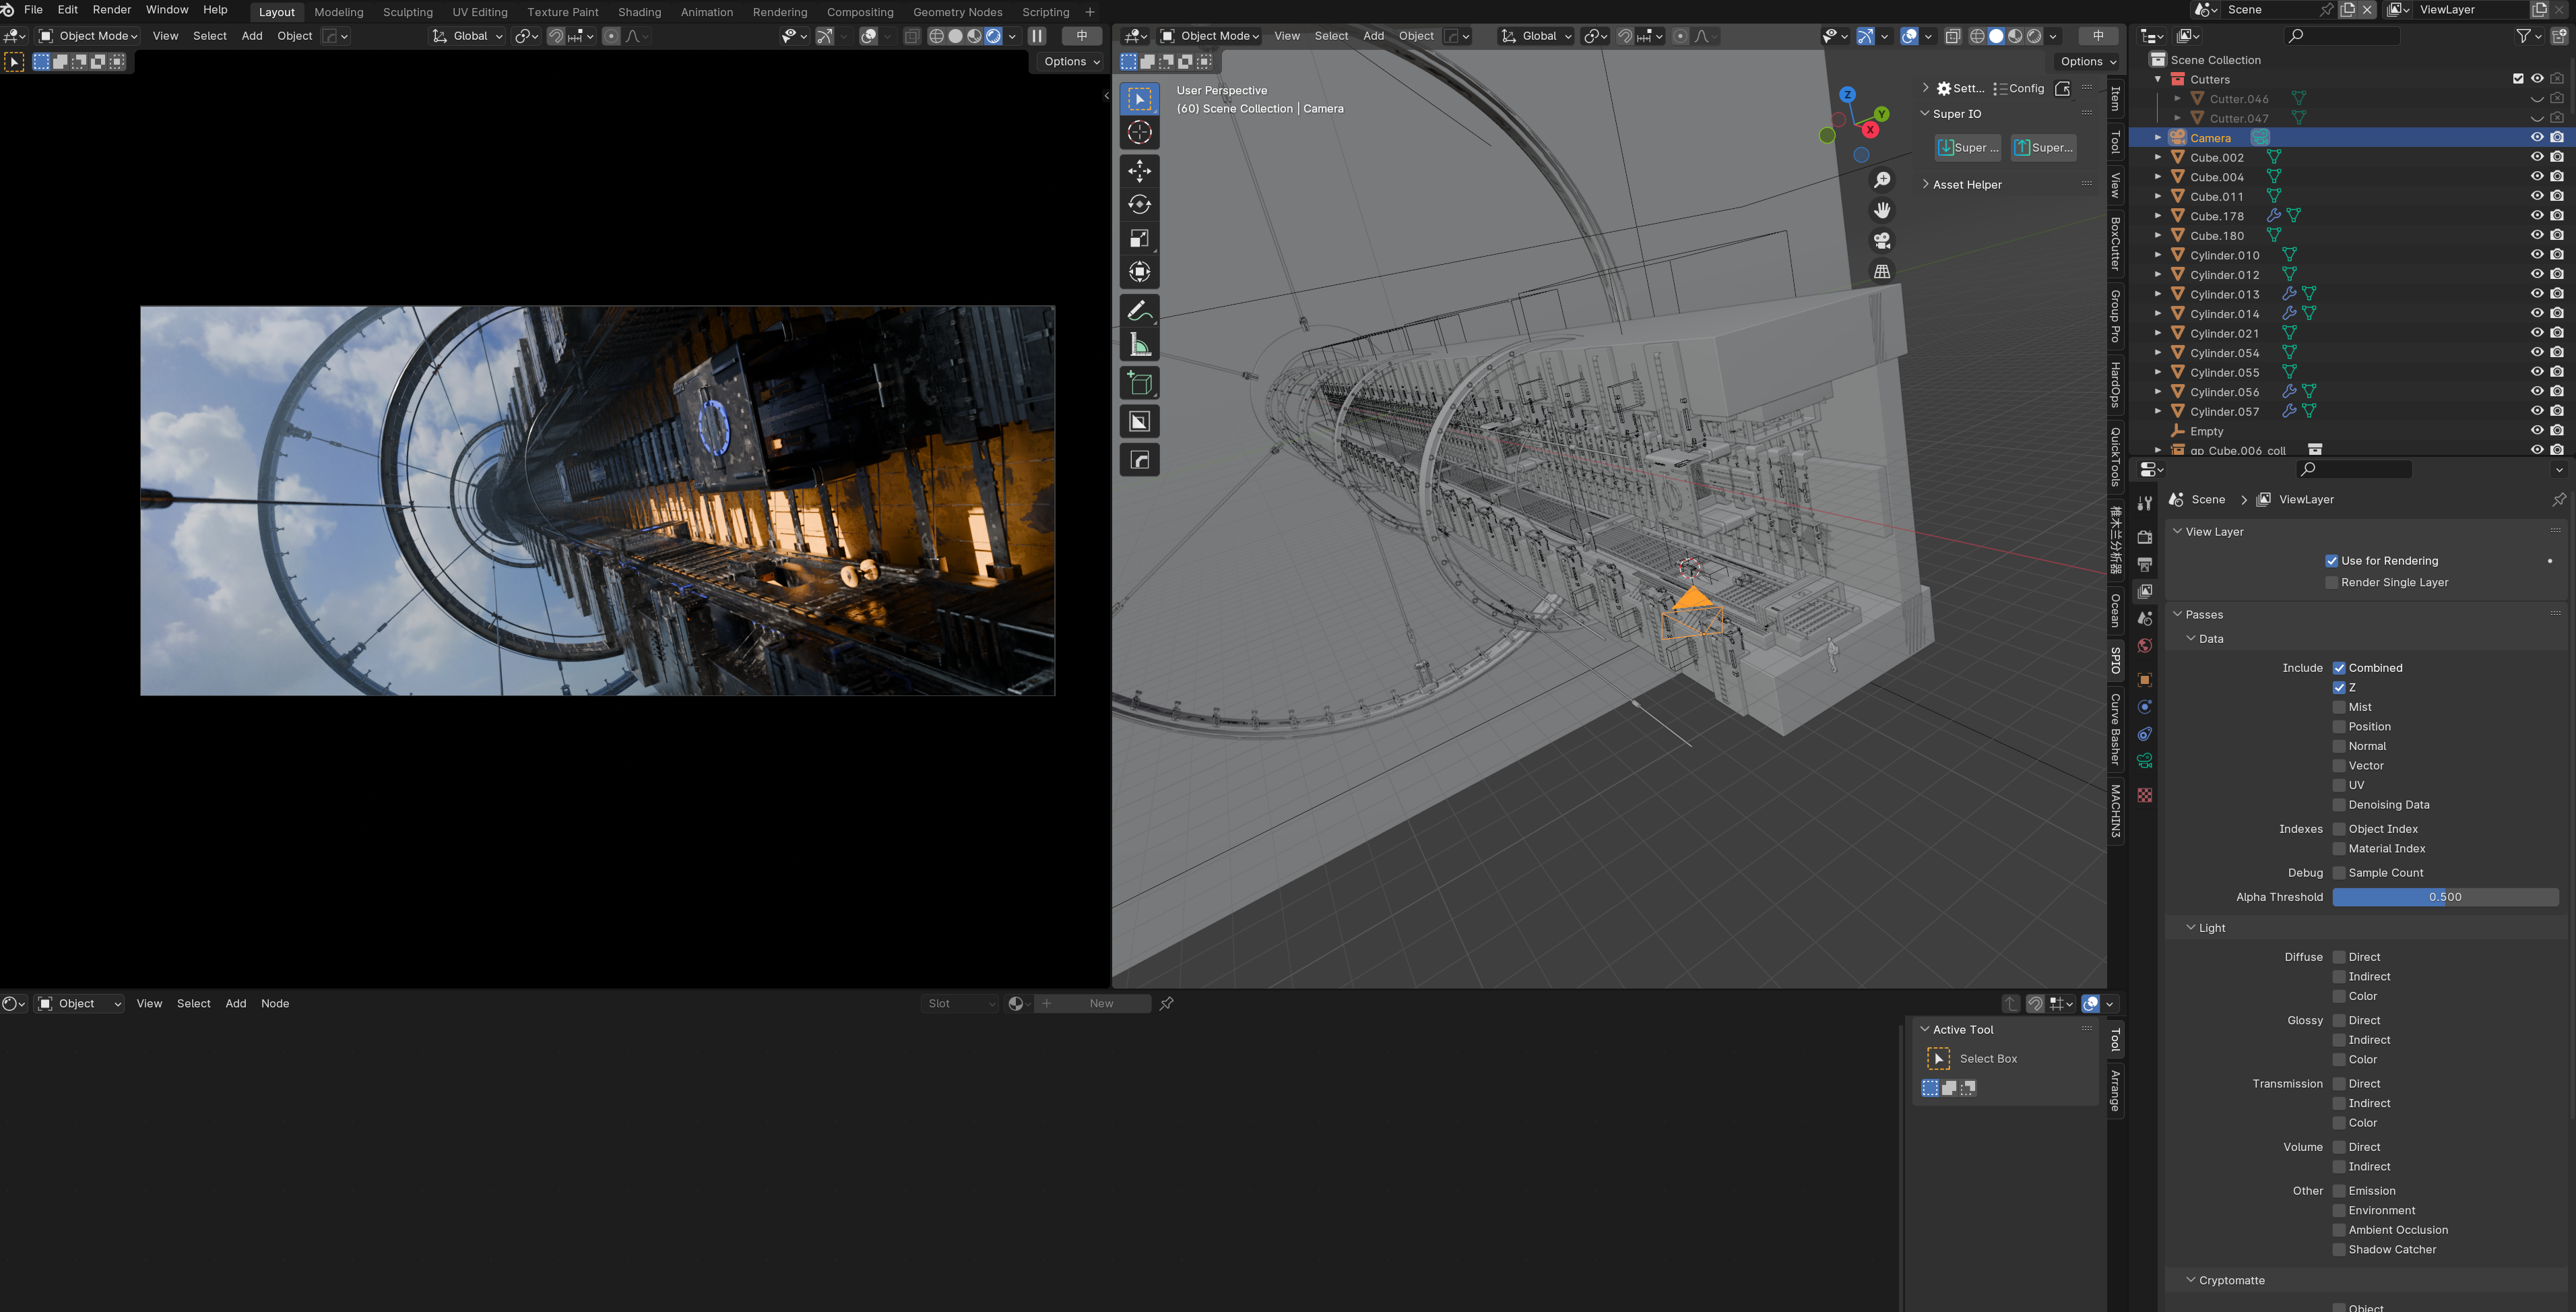Click the zoom magnifier viewport icon
Image resolution: width=2576 pixels, height=1312 pixels.
[1882, 180]
